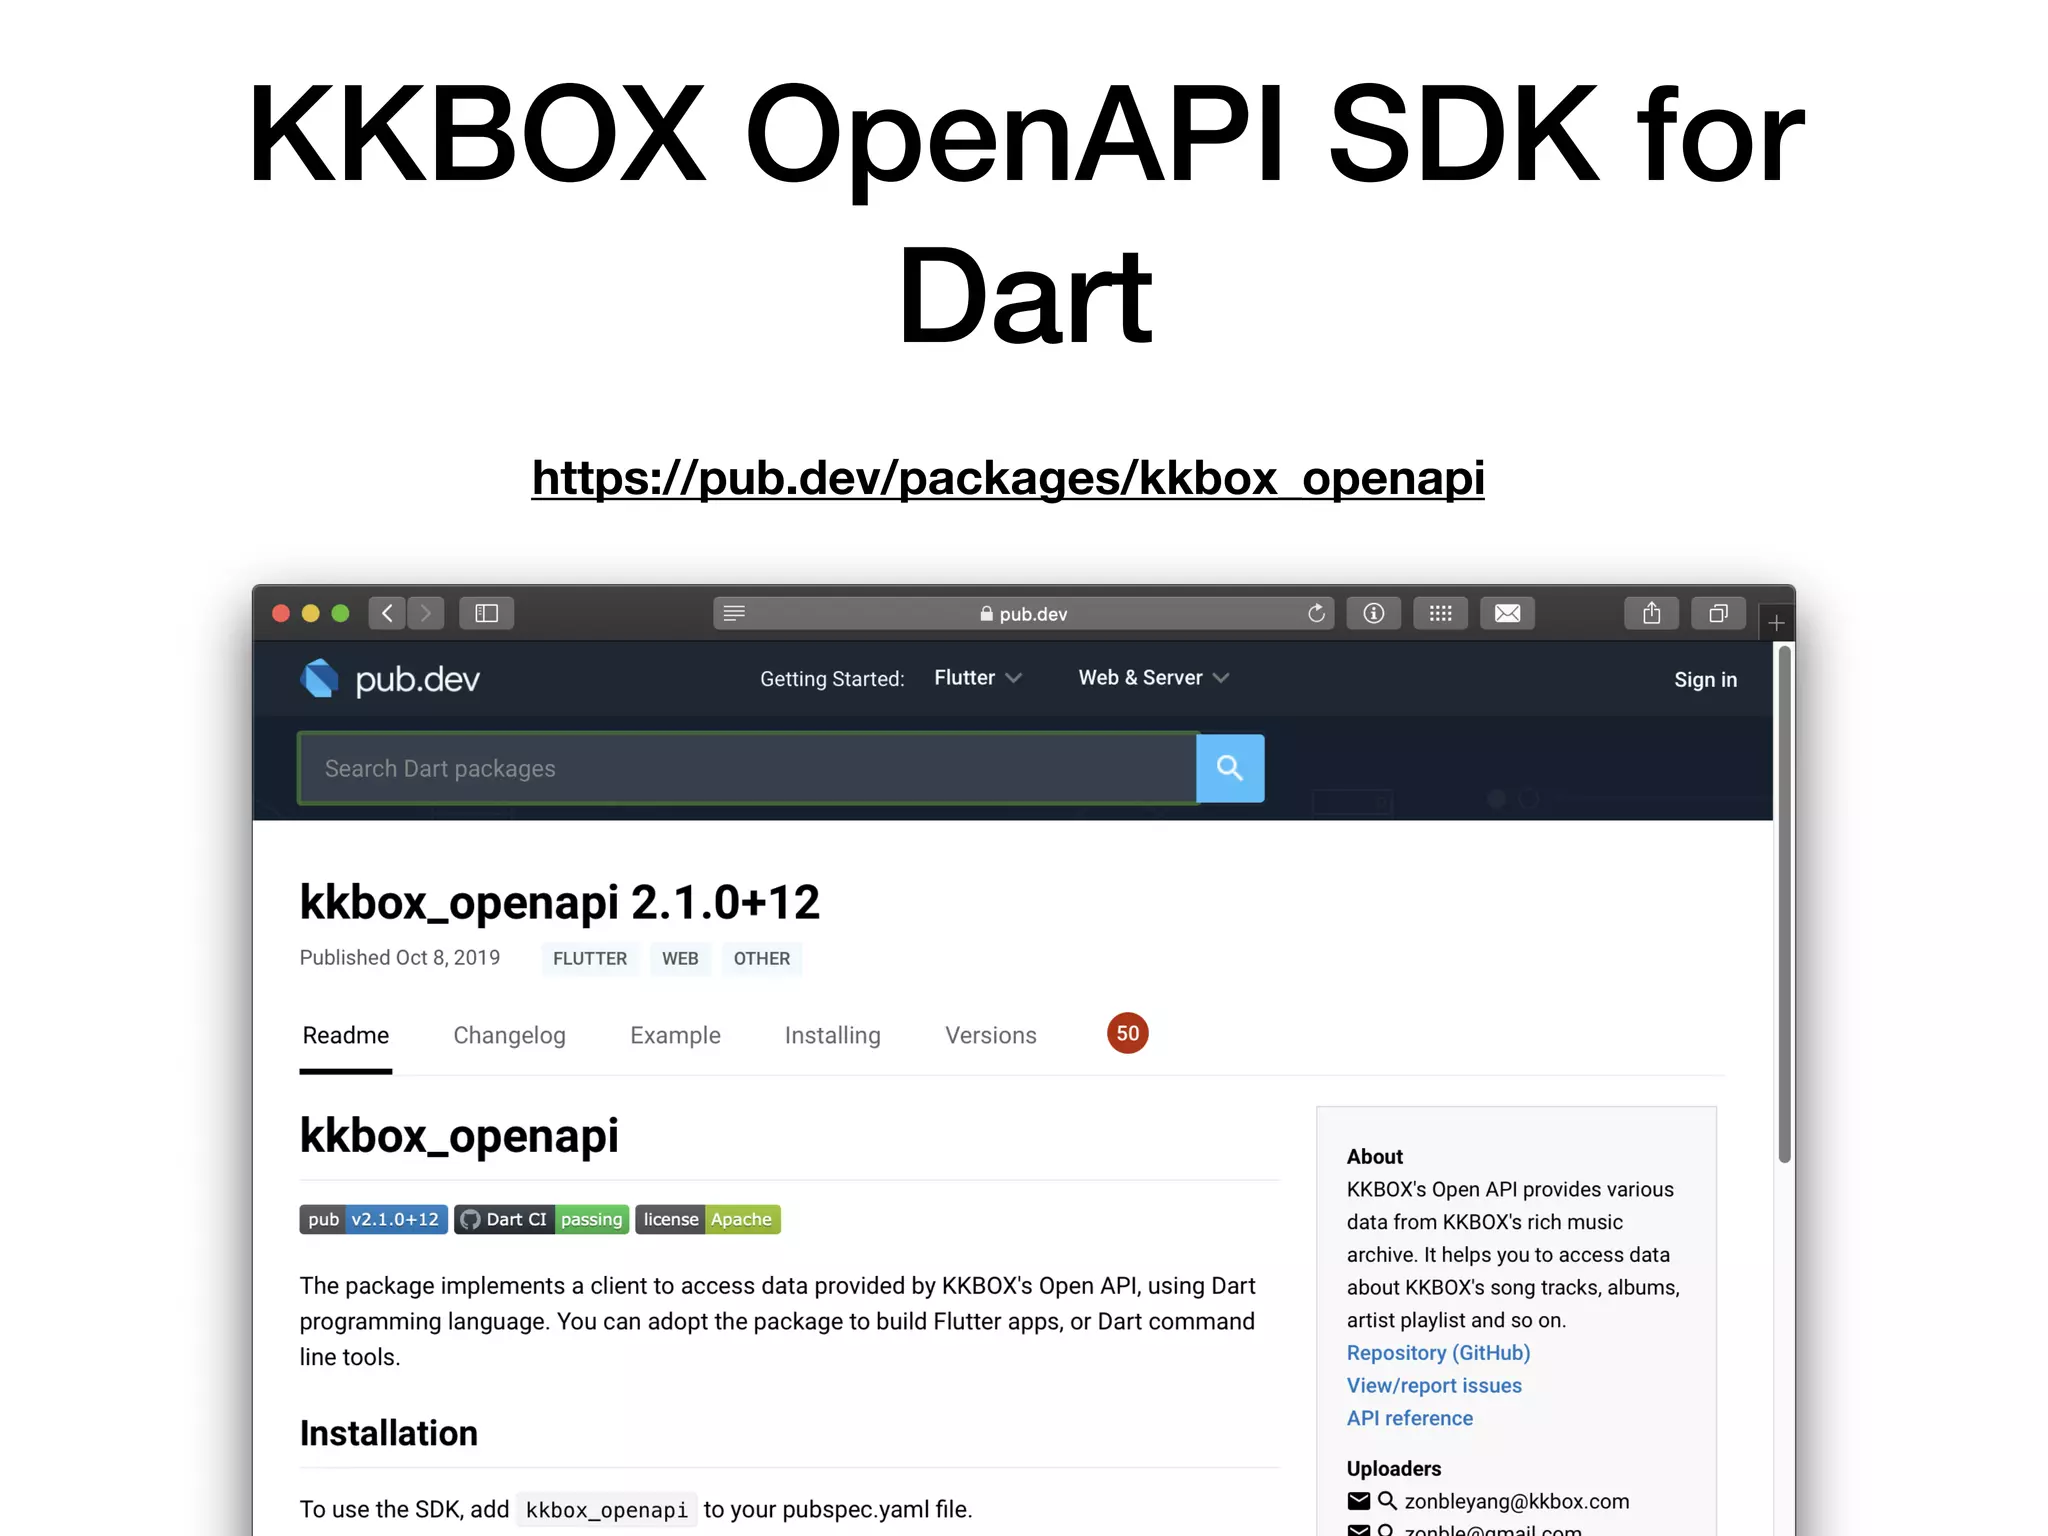Click the Uploaders heading in sidebar
The height and width of the screenshot is (1536, 2048).
(1393, 1468)
